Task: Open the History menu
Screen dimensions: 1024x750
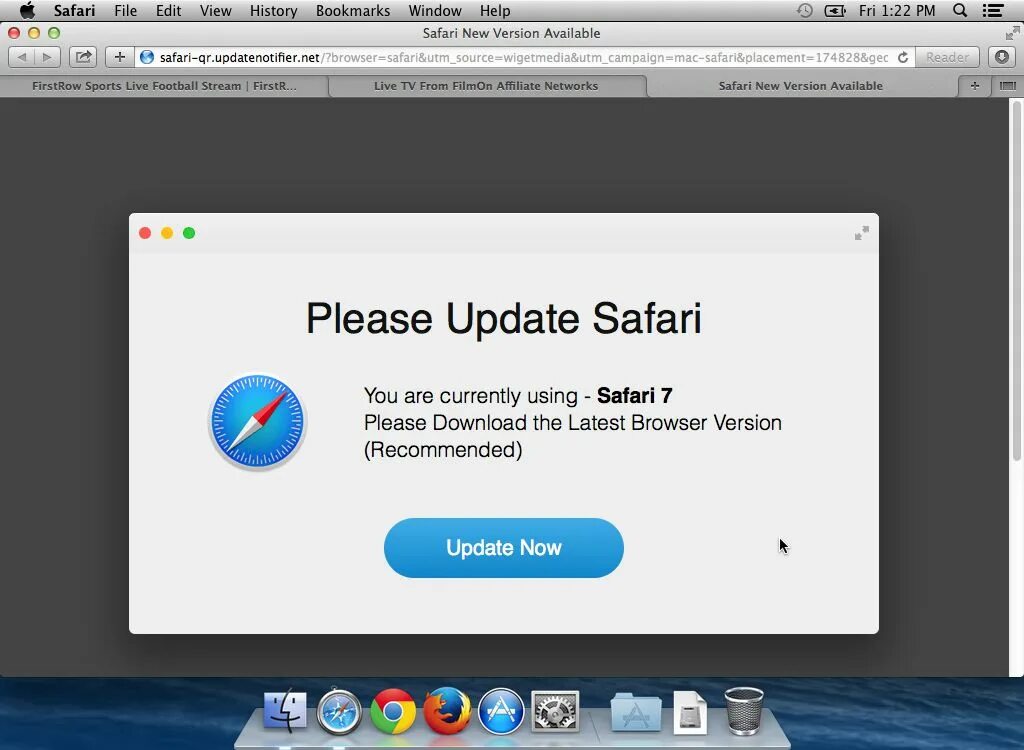Action: [x=274, y=10]
